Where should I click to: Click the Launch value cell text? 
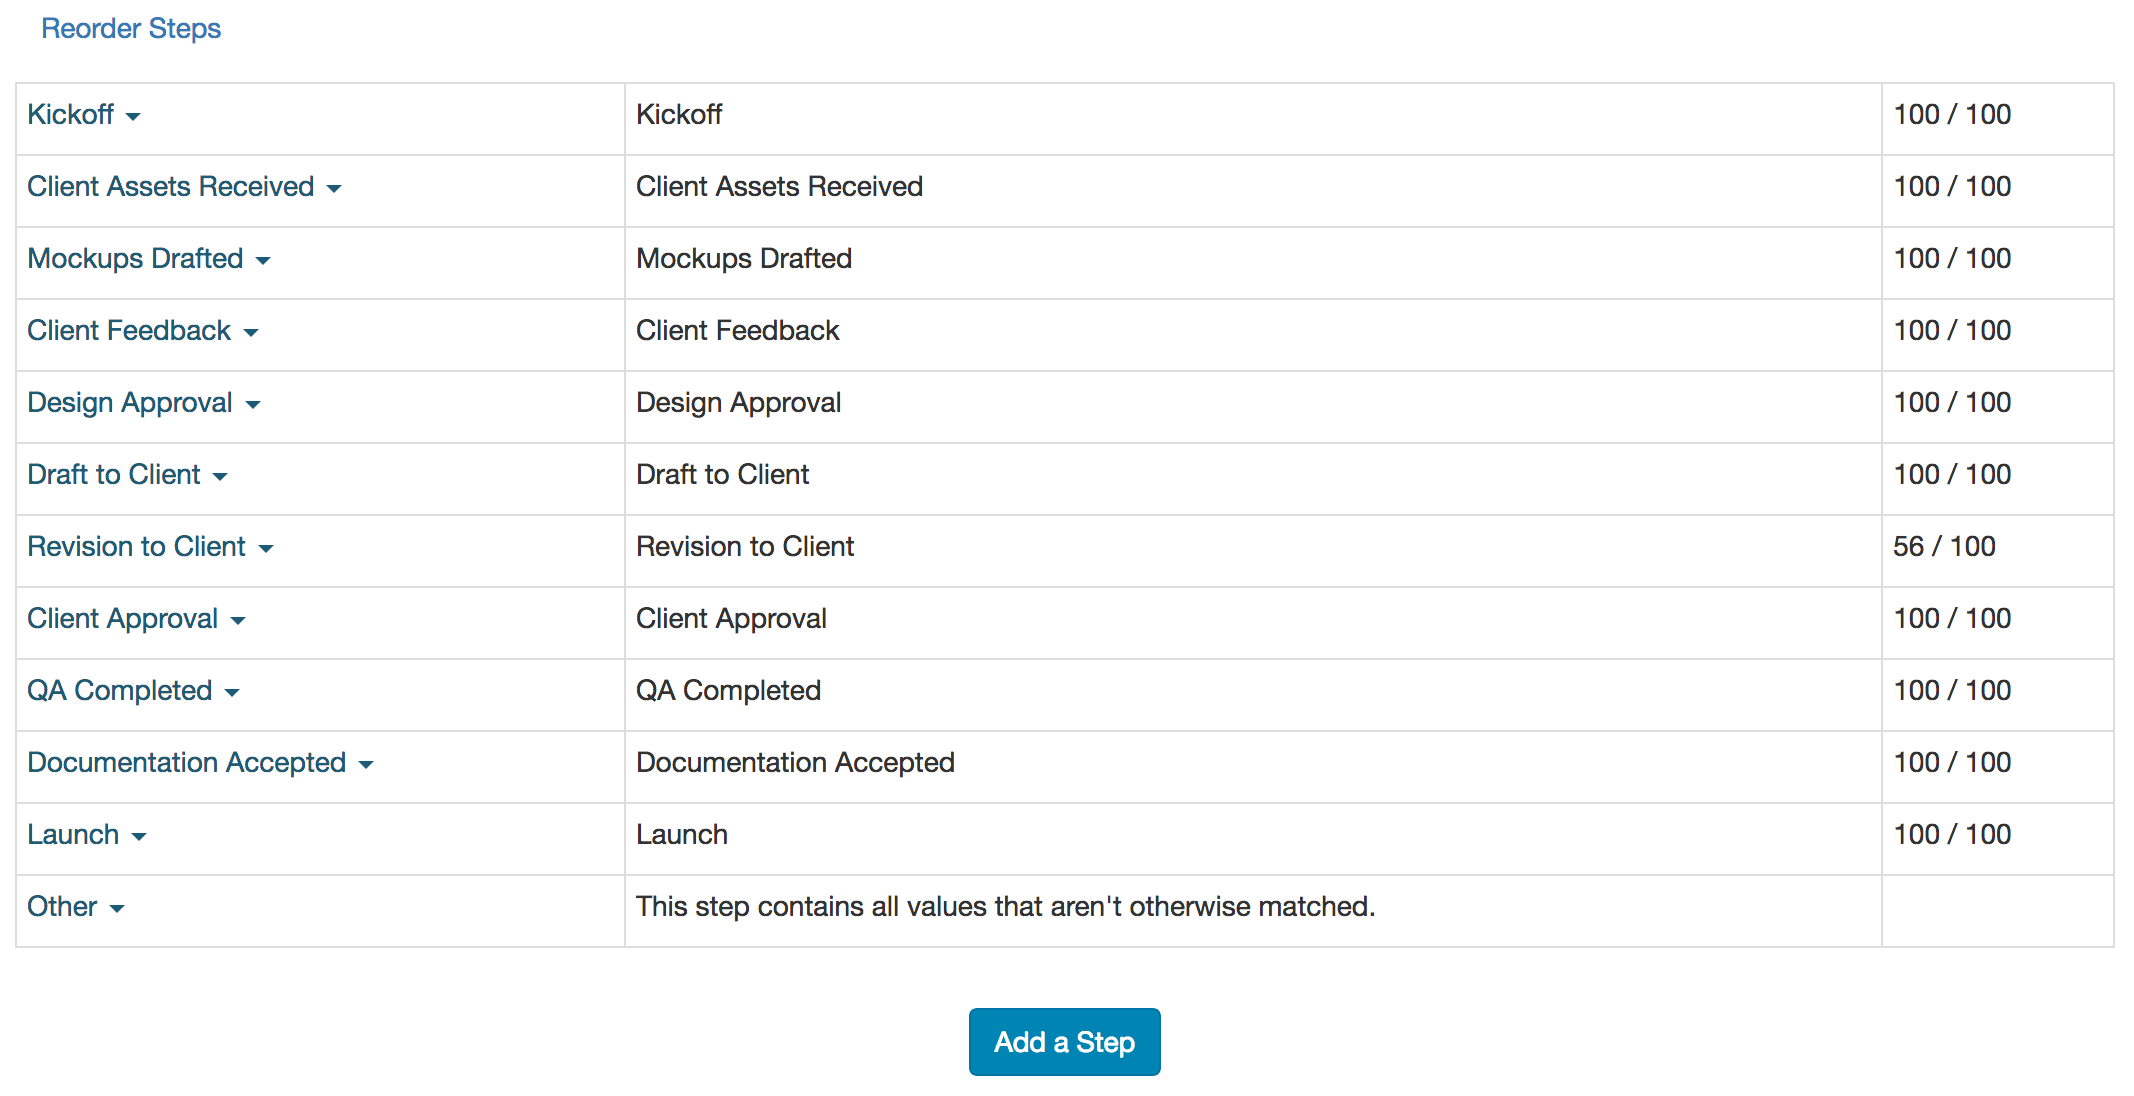click(x=682, y=835)
